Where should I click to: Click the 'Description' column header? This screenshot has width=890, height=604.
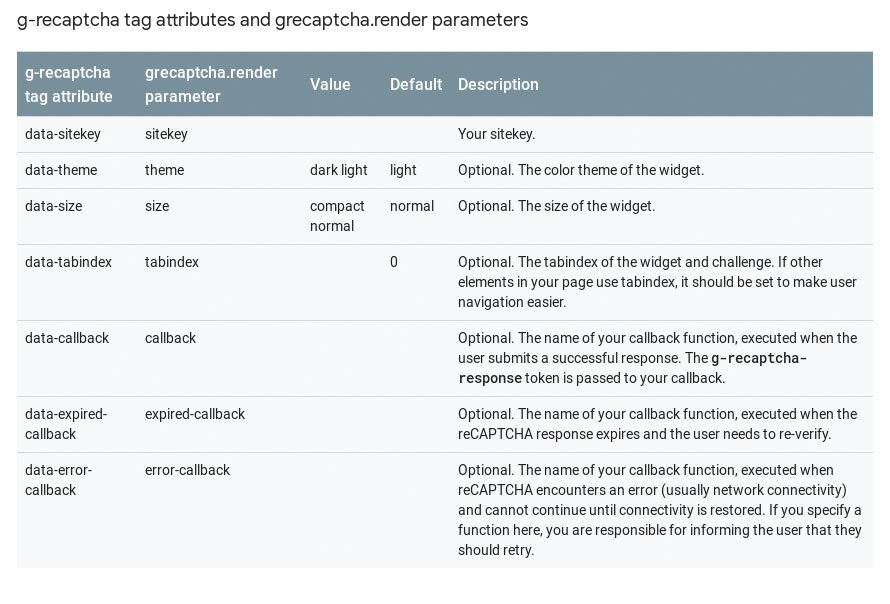pos(498,85)
